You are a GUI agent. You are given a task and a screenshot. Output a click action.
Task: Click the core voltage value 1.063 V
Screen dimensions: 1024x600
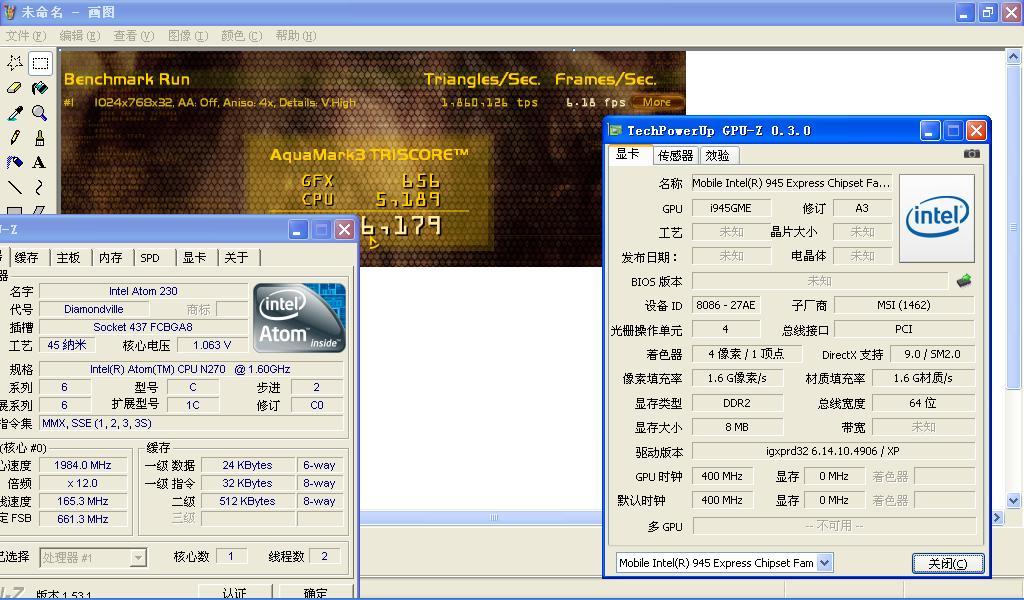point(212,345)
